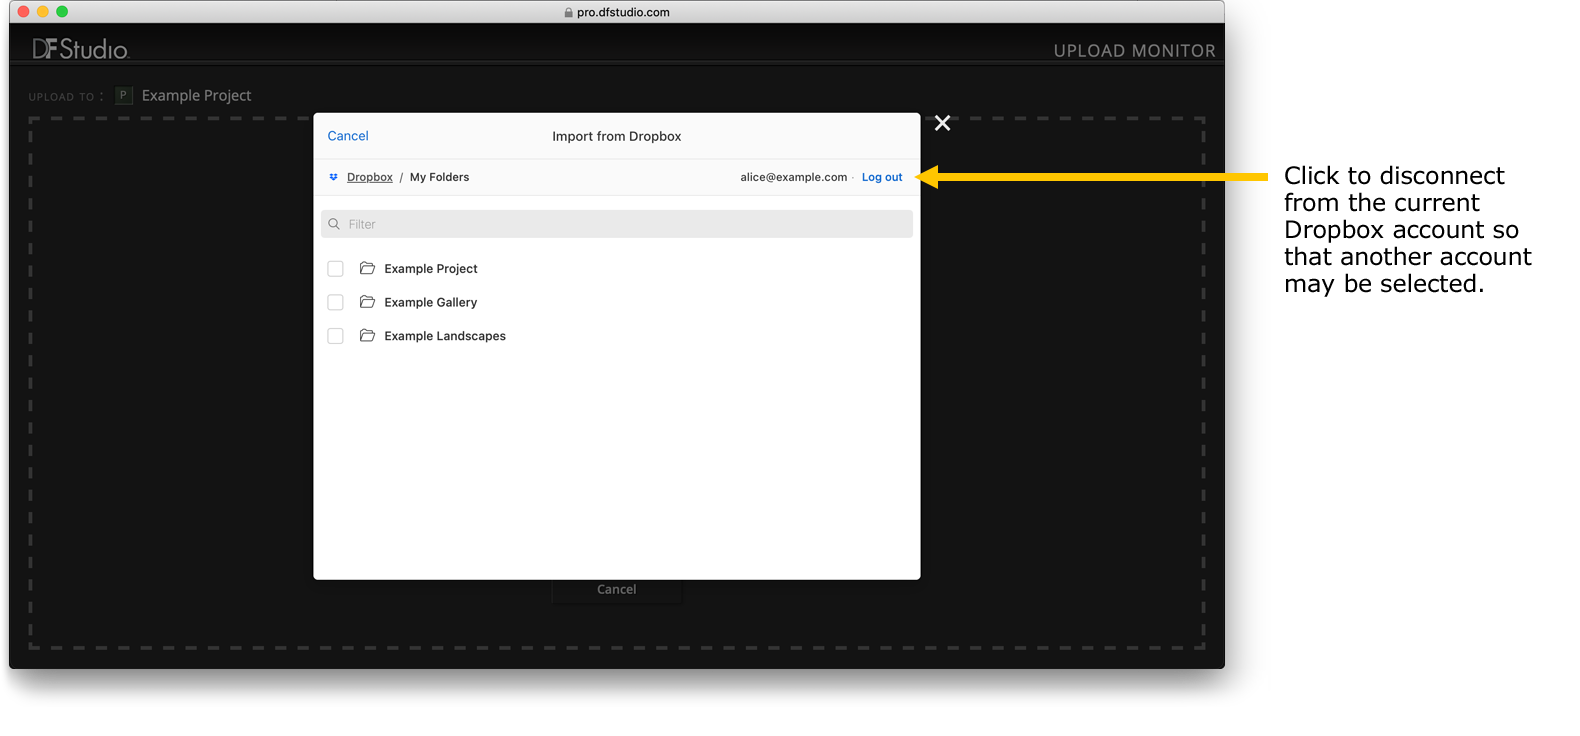Select the My Folders breadcrumb
1580x736 pixels.
point(439,177)
